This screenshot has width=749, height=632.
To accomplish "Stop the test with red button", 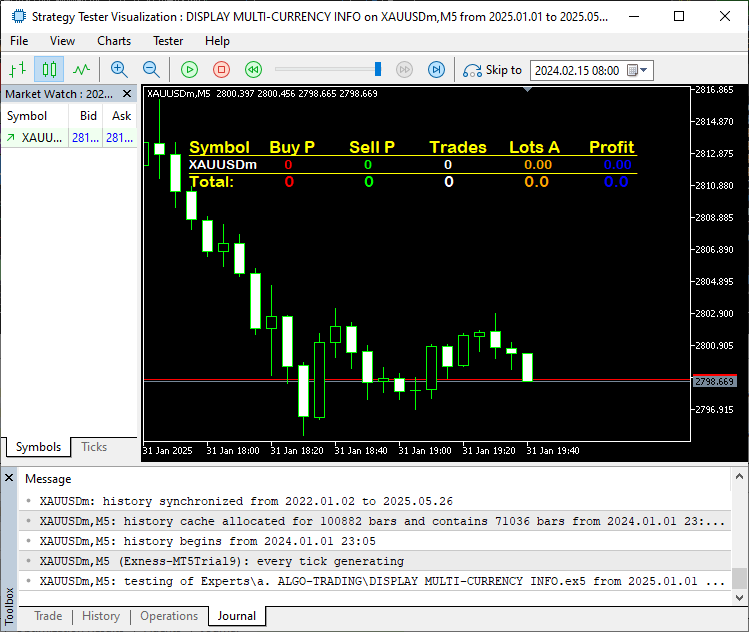I will pos(221,70).
